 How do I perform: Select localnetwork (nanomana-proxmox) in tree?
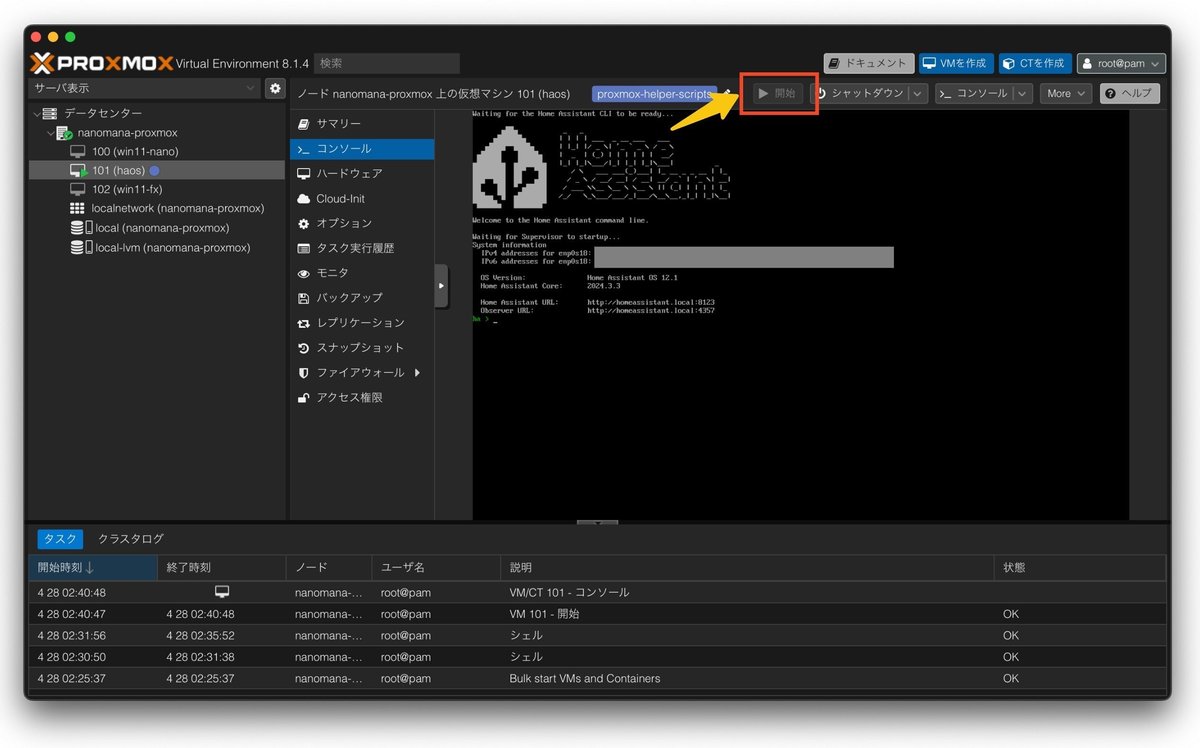coord(177,209)
